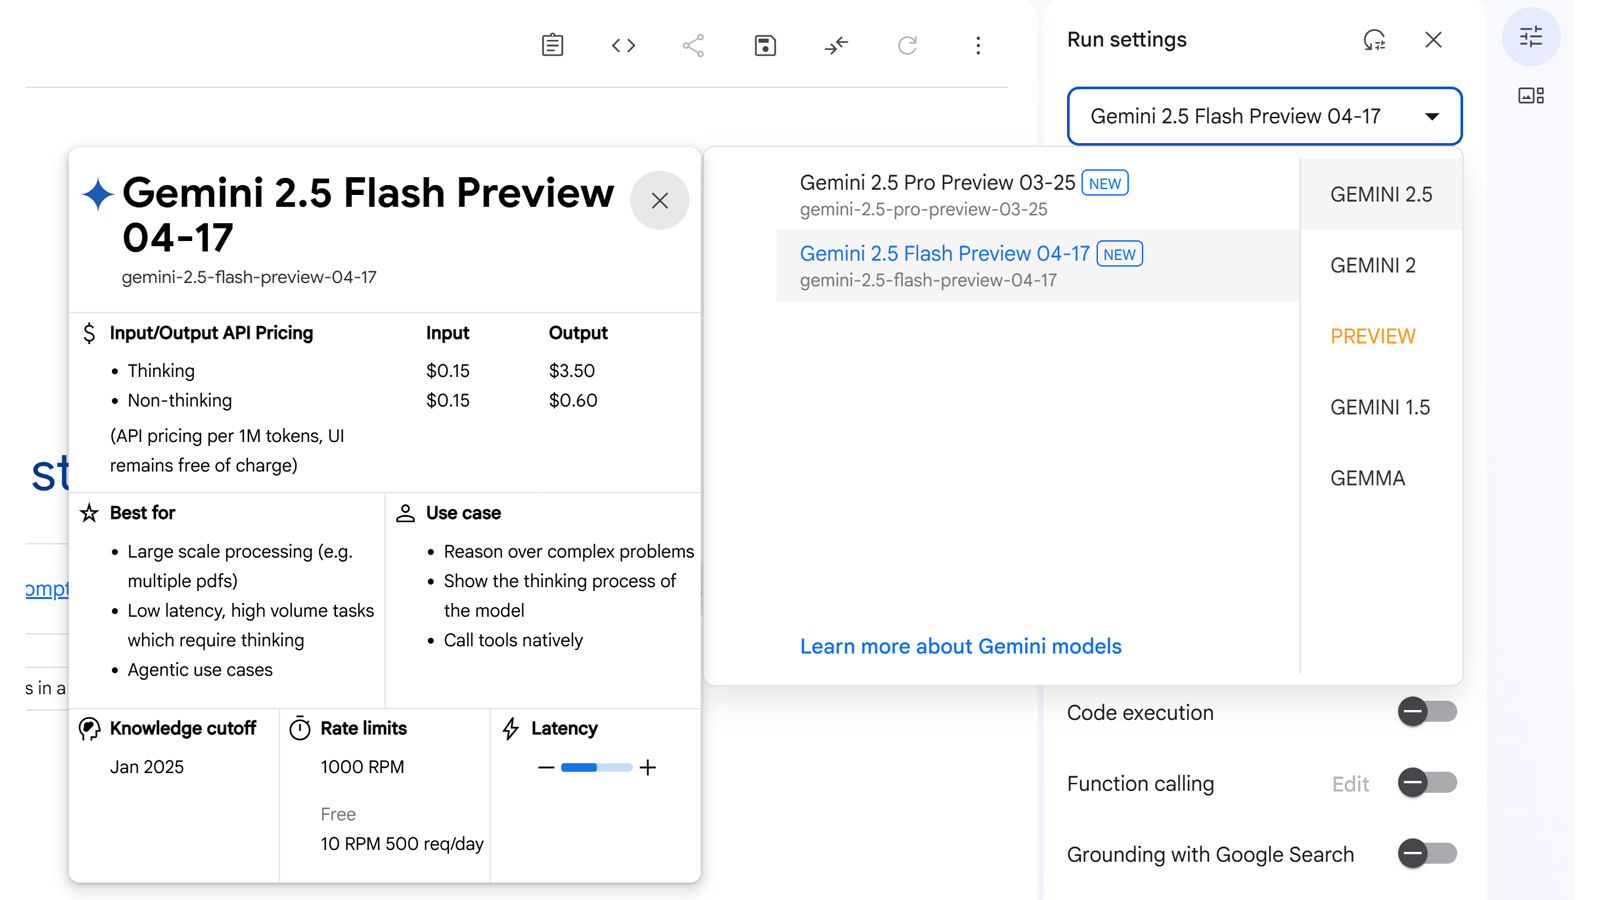Image resolution: width=1600 pixels, height=900 pixels.
Task: Click the person icon beside Use case
Action: coord(405,513)
